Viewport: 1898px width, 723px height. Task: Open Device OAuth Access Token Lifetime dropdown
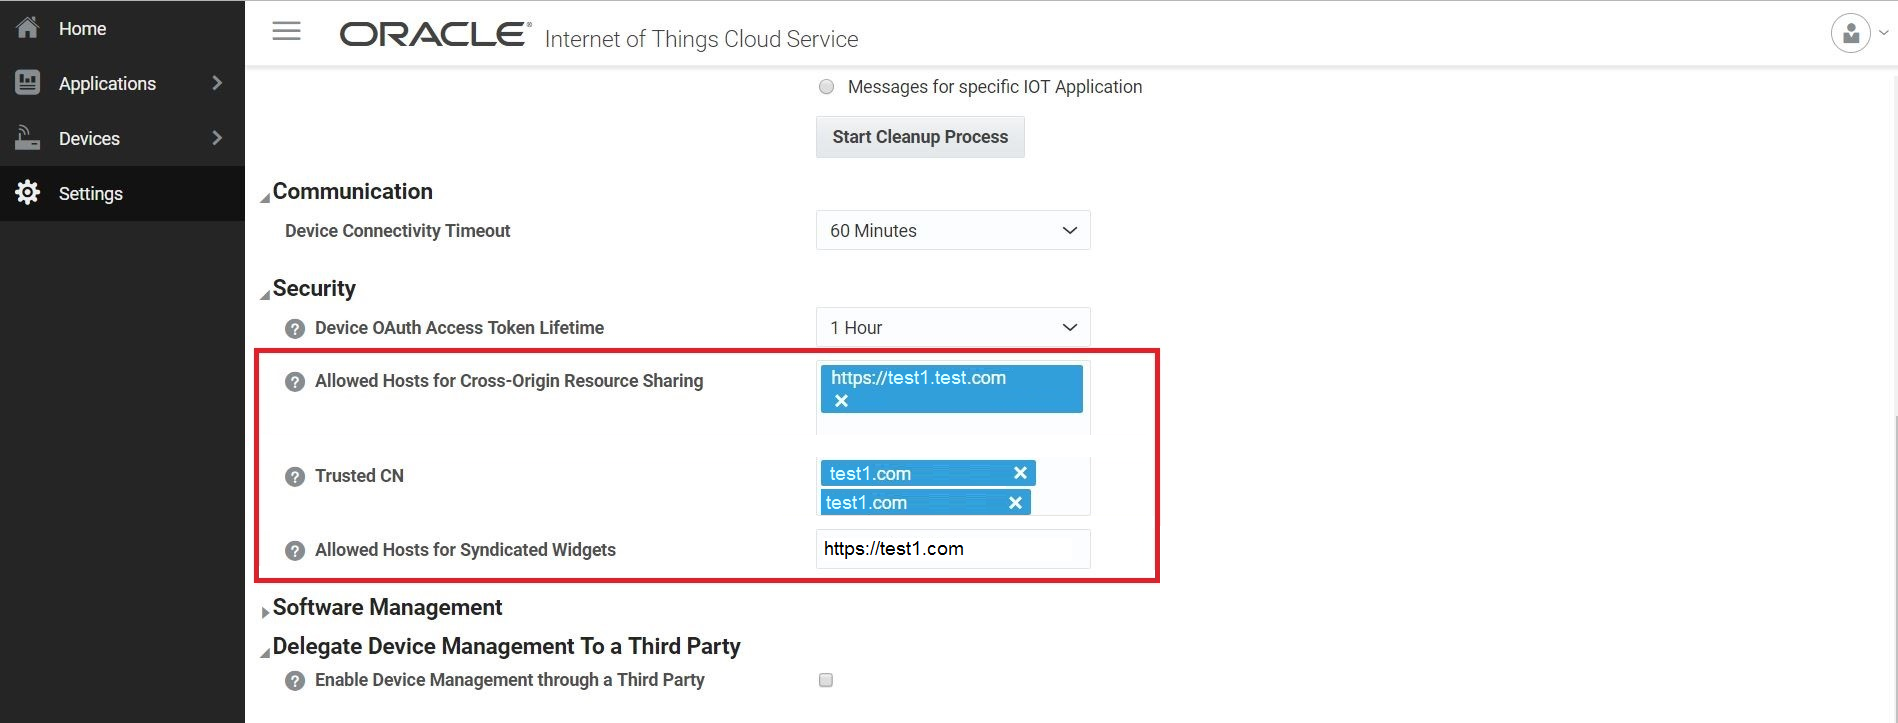[952, 328]
